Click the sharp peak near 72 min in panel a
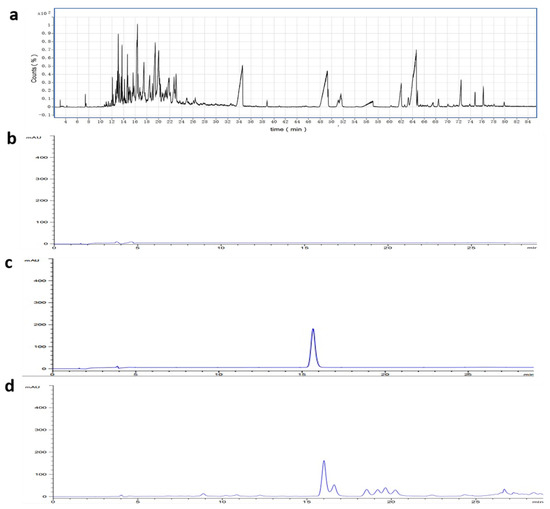This screenshot has width=550, height=509. (x=461, y=93)
